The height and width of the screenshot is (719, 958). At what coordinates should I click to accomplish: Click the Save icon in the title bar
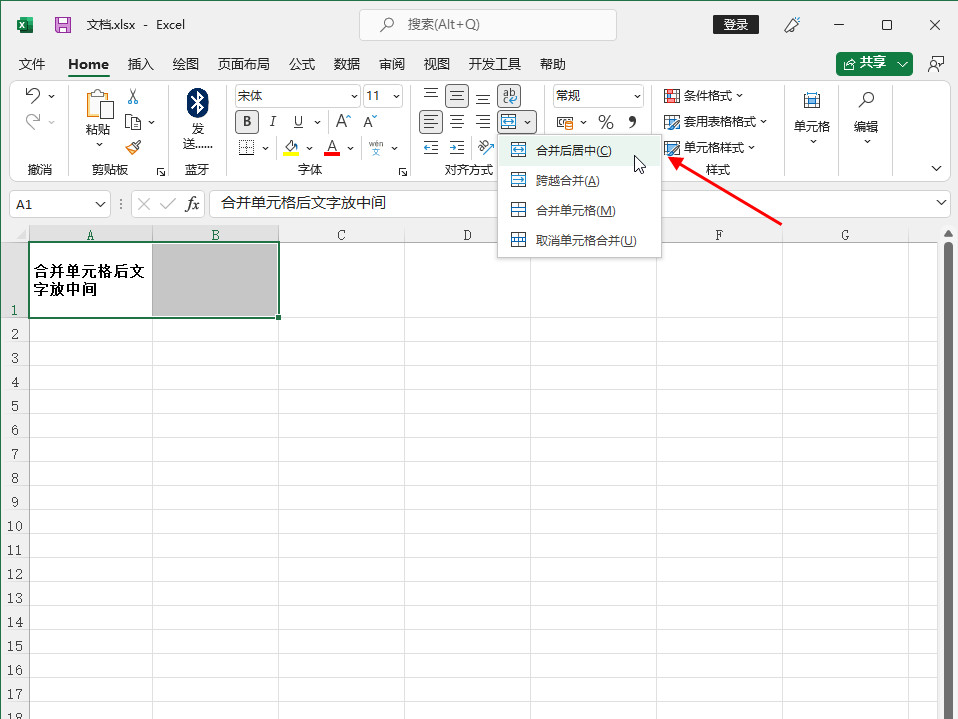click(x=62, y=24)
